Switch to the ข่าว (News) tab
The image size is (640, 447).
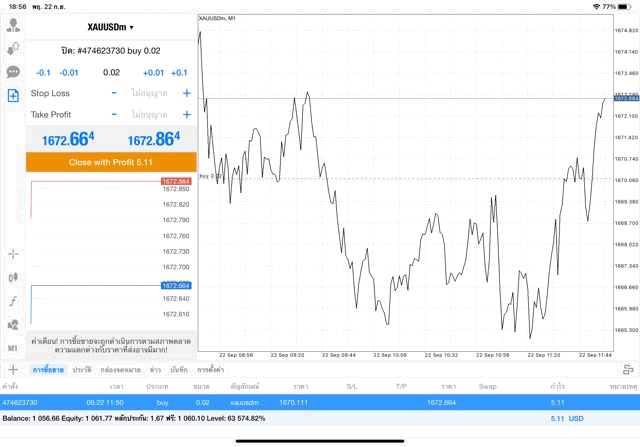click(155, 370)
